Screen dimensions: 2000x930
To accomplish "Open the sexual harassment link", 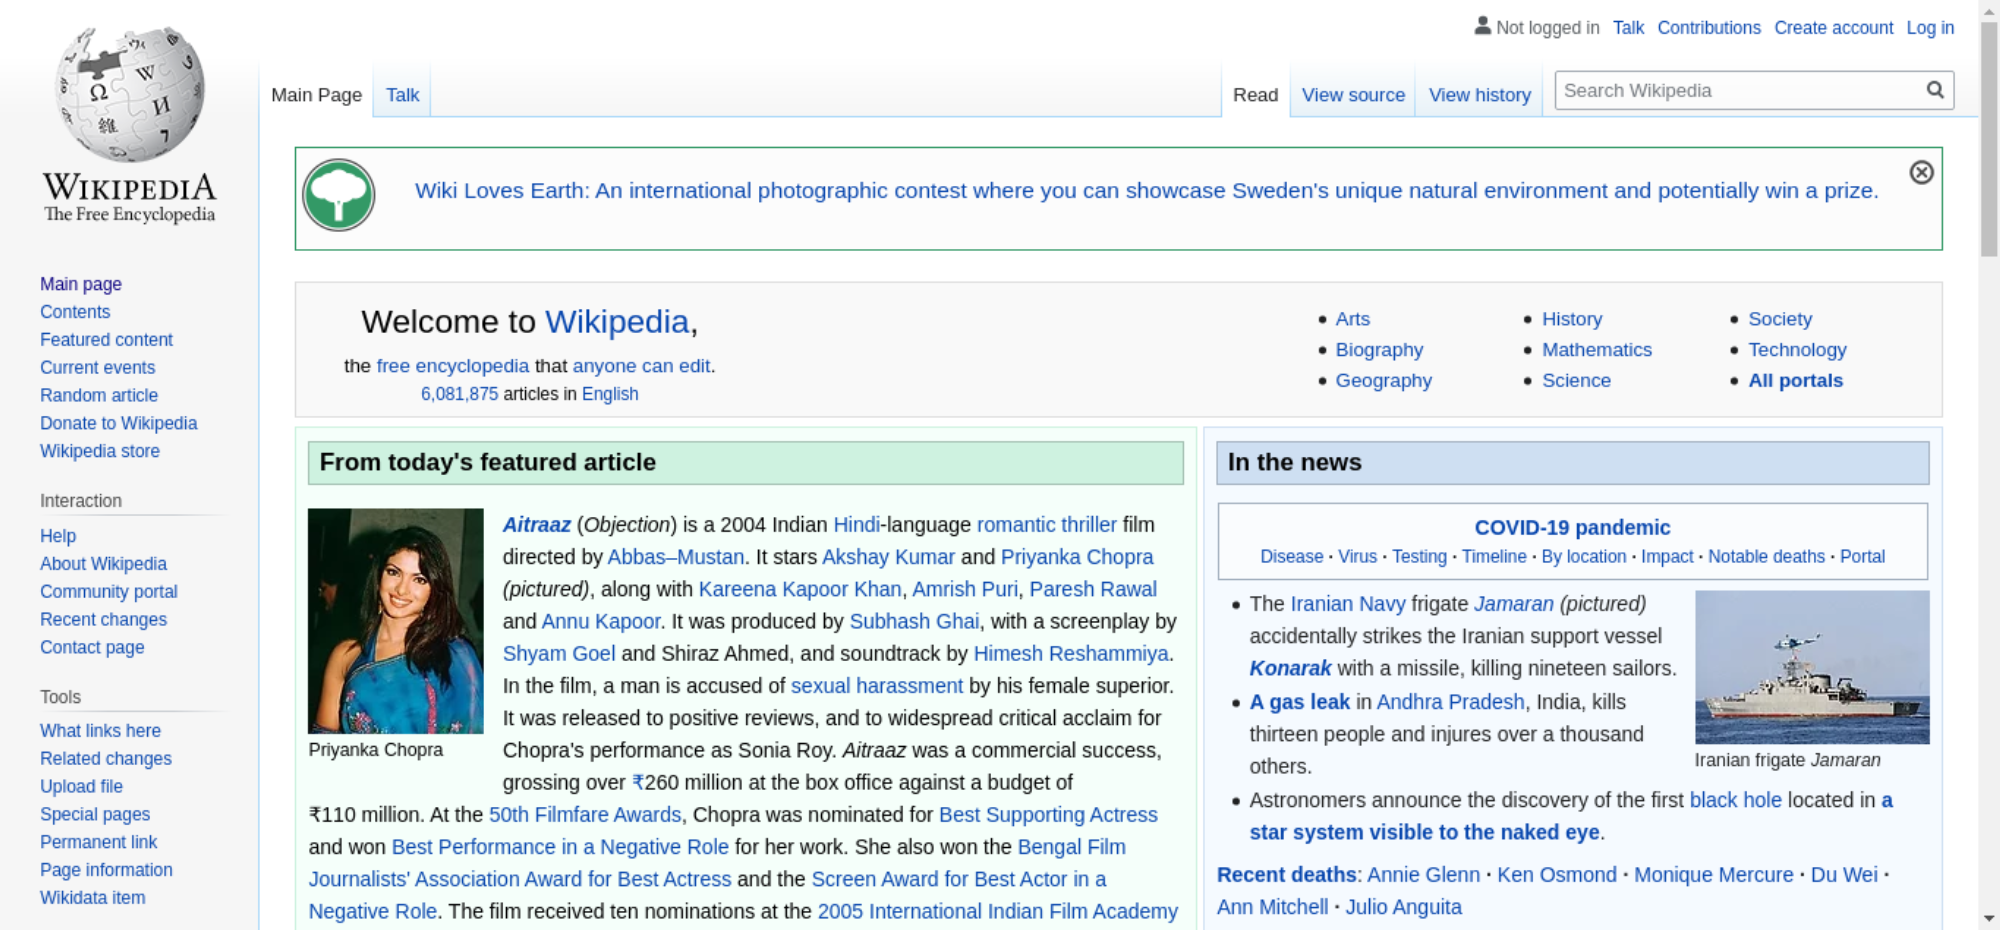I will click(876, 686).
